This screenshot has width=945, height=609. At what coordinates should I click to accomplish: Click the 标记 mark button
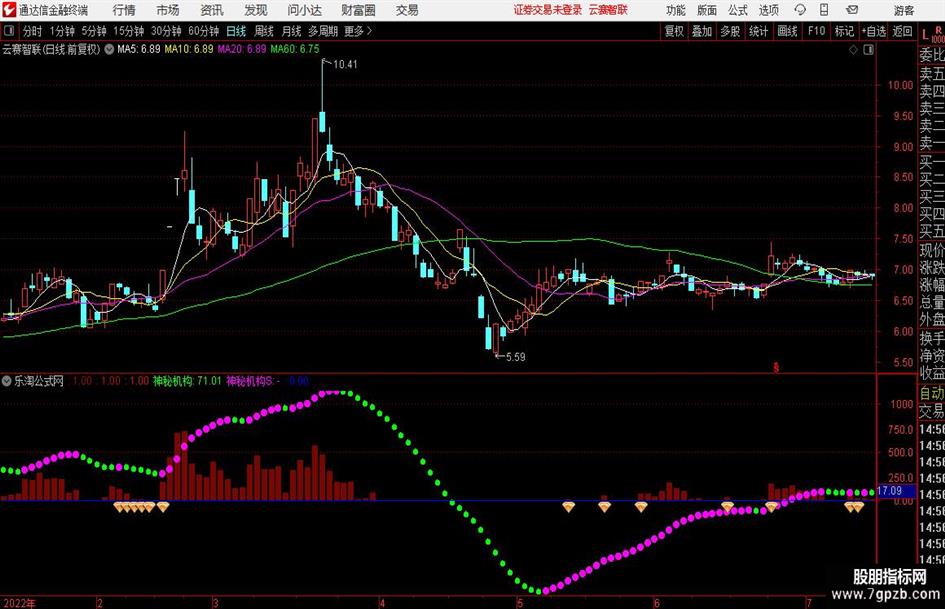pos(844,31)
